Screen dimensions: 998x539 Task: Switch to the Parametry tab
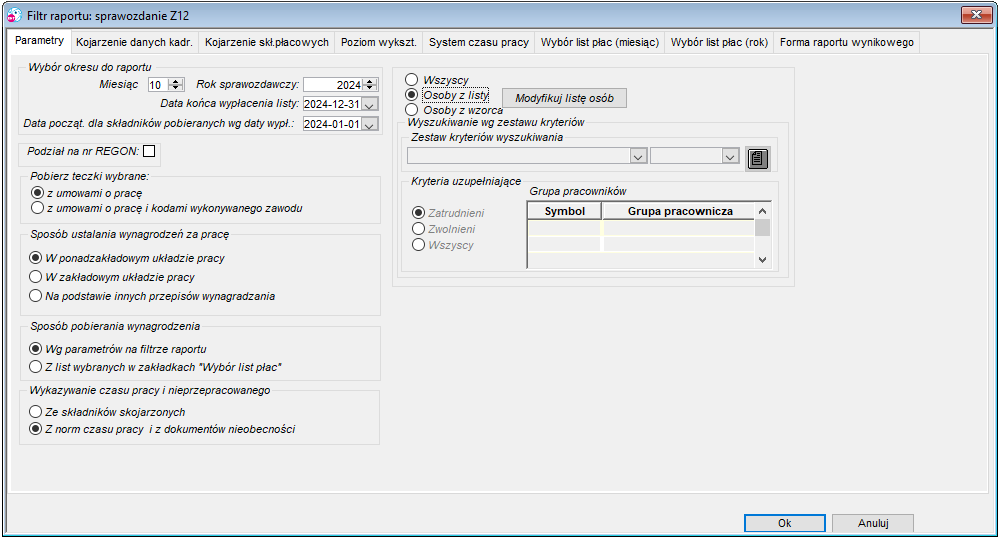click(39, 41)
